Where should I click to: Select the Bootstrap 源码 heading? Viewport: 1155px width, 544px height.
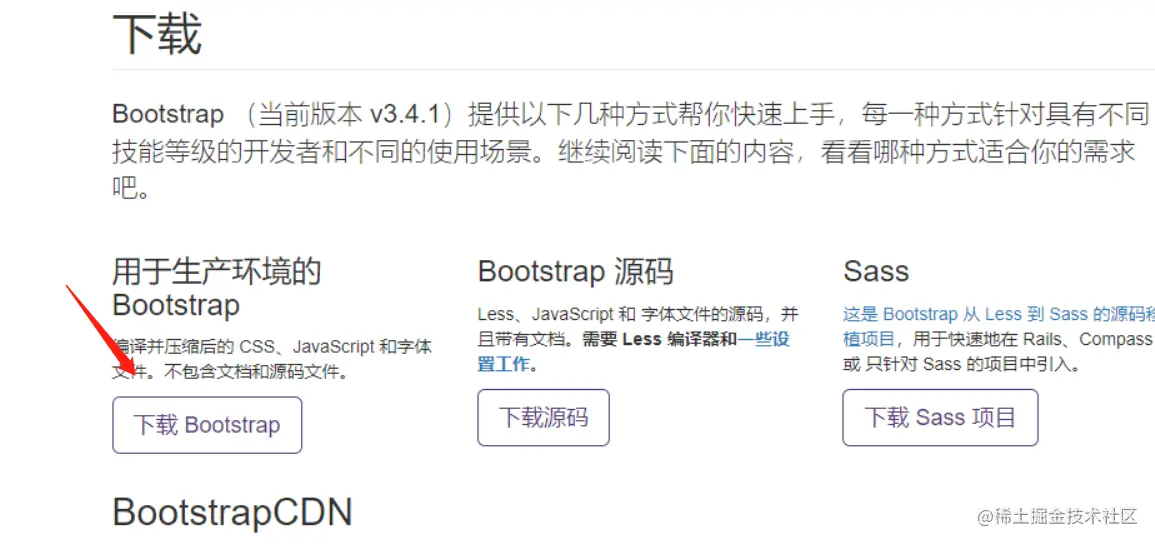(575, 272)
